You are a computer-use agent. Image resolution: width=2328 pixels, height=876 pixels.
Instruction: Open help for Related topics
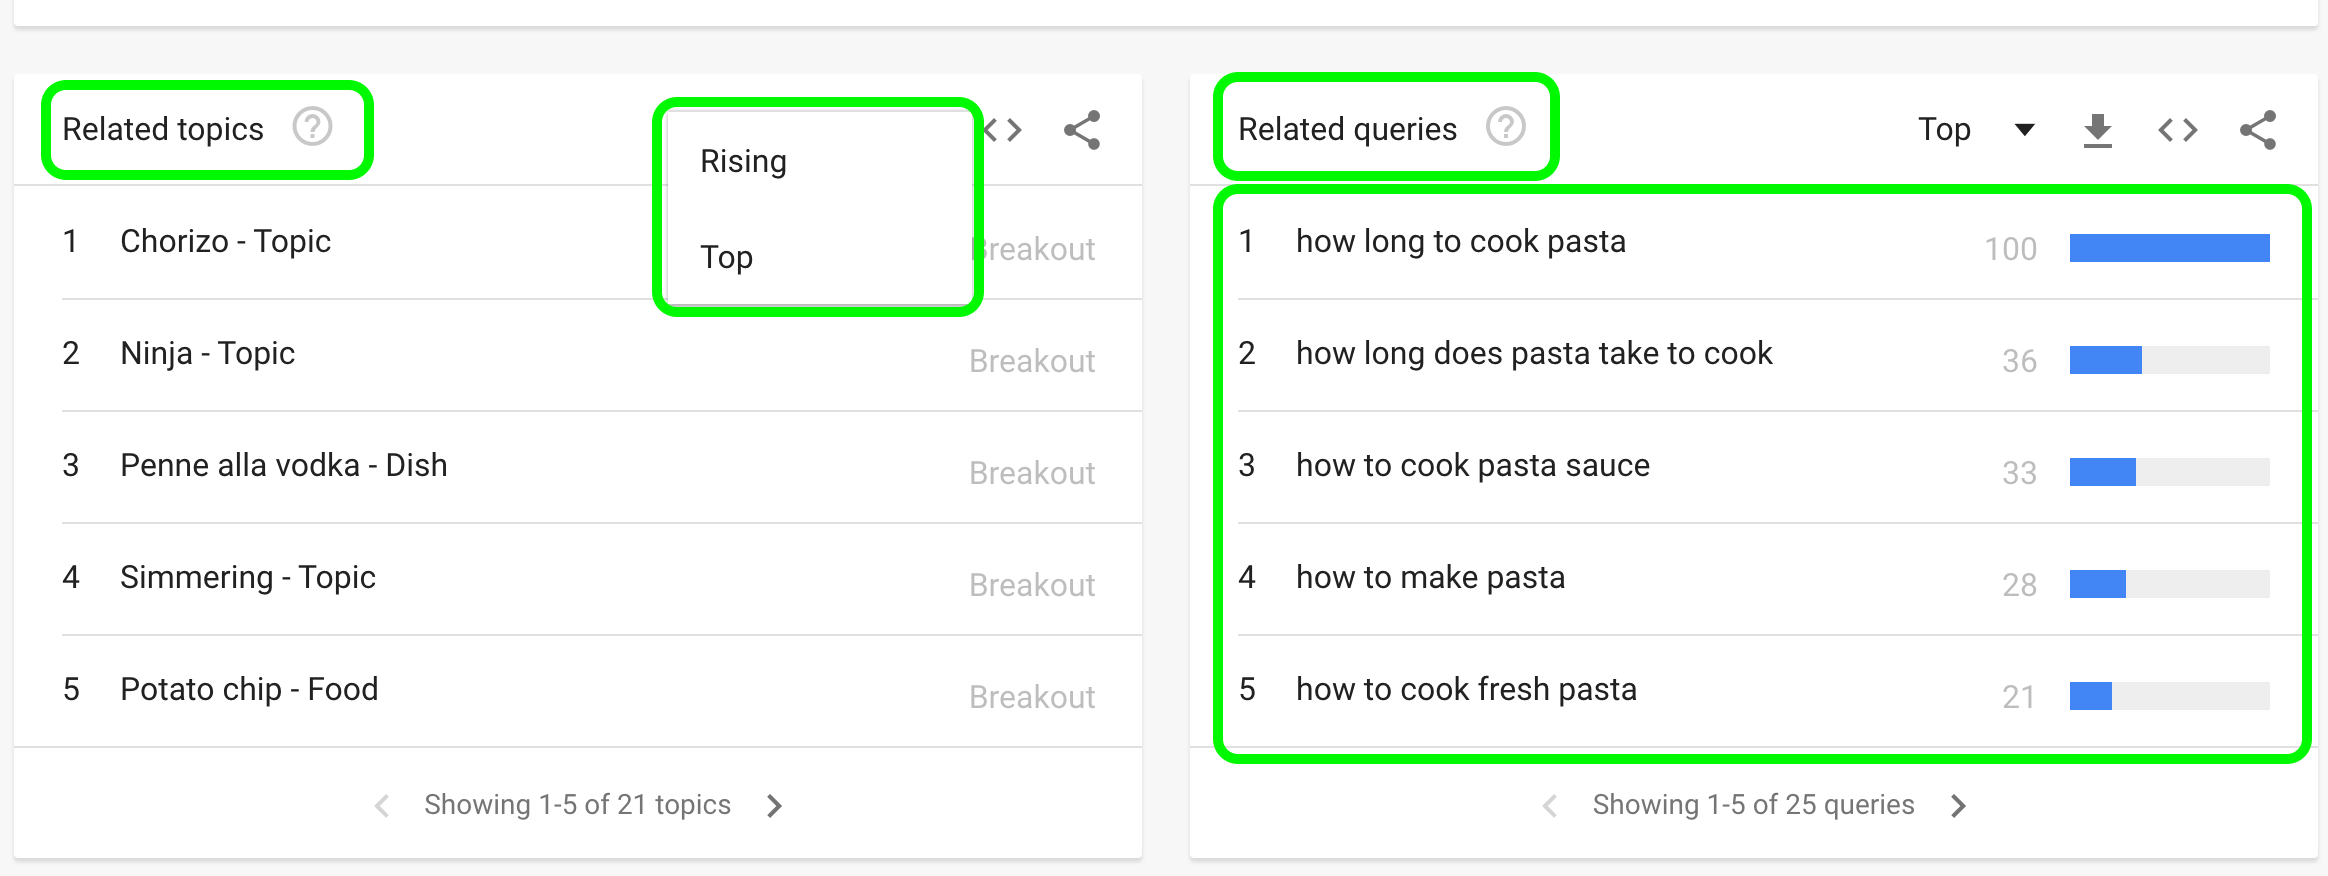click(x=312, y=128)
